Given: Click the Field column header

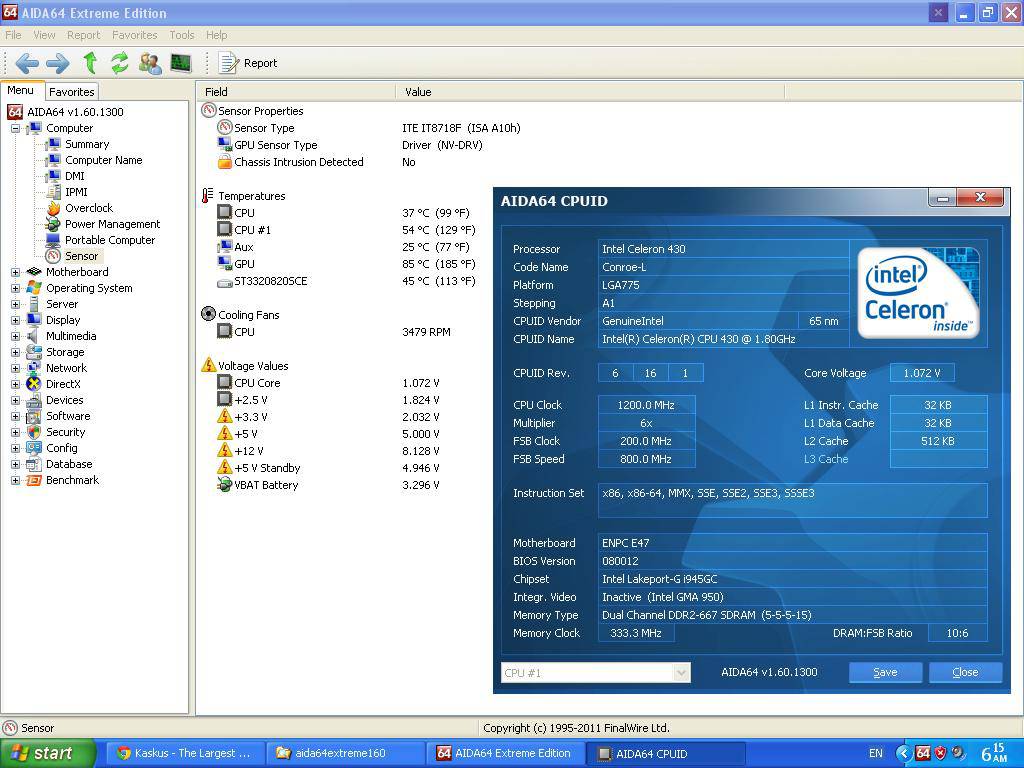Looking at the screenshot, I should point(296,92).
